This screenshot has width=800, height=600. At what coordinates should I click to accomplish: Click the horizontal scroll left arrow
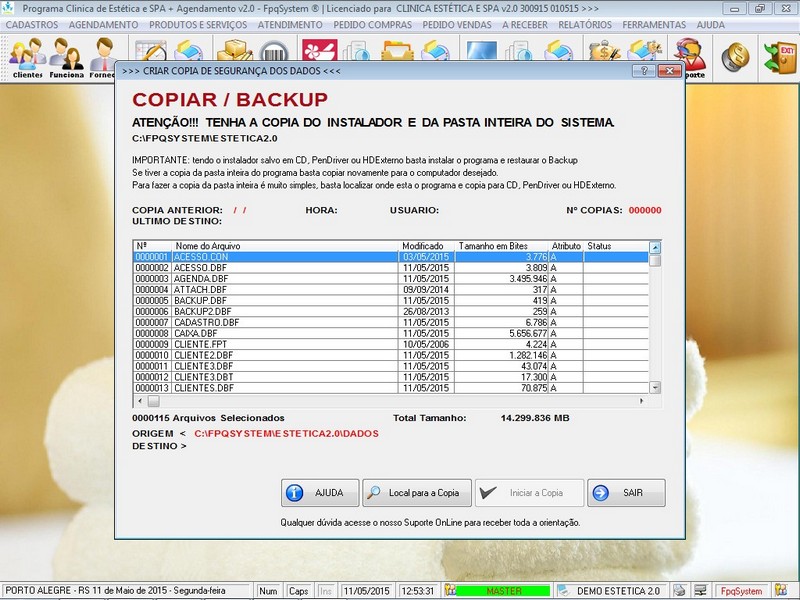140,401
